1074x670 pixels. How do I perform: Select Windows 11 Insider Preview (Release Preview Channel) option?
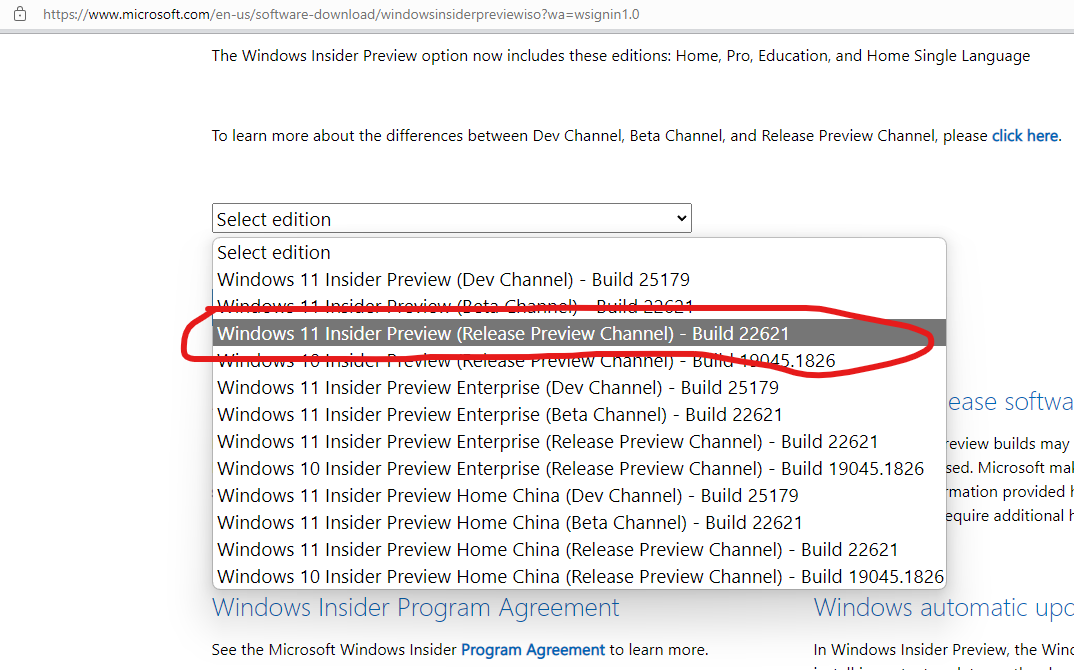pyautogui.click(x=579, y=334)
